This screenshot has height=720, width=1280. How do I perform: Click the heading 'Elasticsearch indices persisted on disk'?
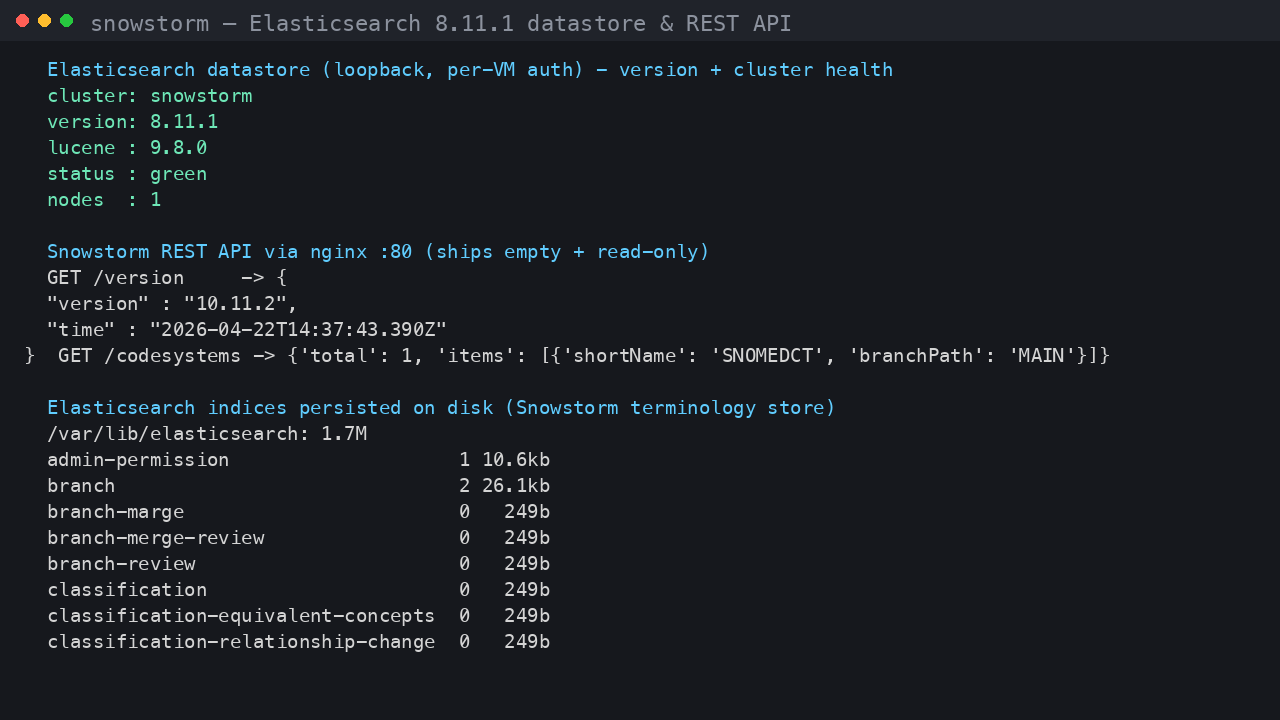click(270, 408)
